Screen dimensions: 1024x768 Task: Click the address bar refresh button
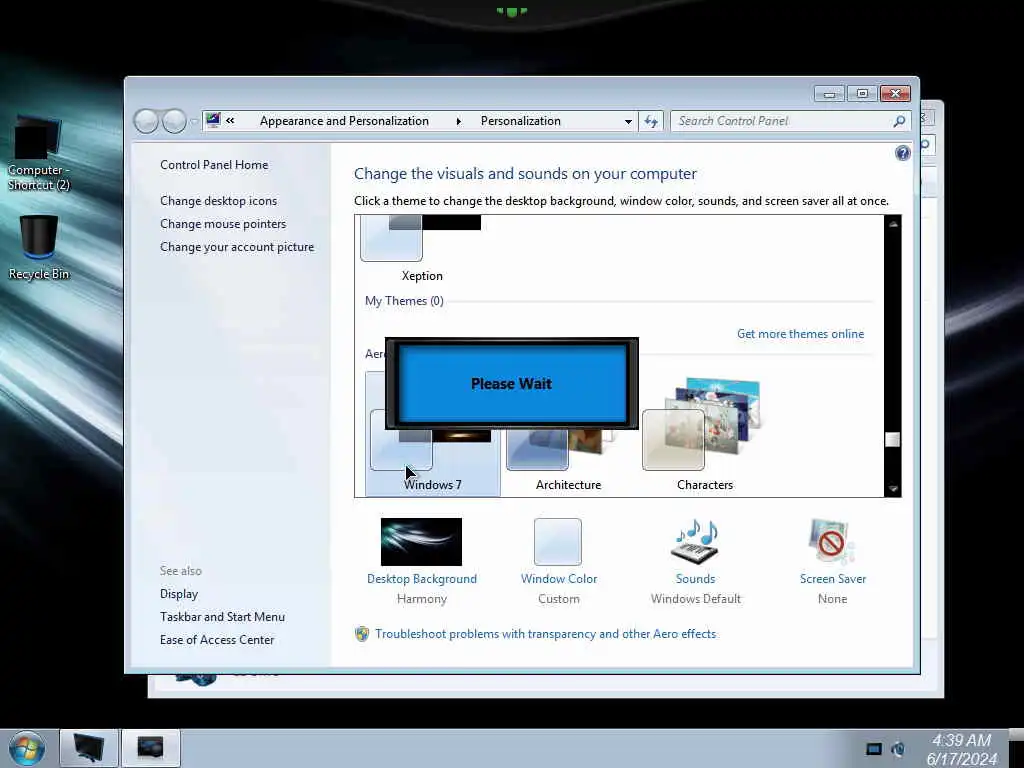651,121
